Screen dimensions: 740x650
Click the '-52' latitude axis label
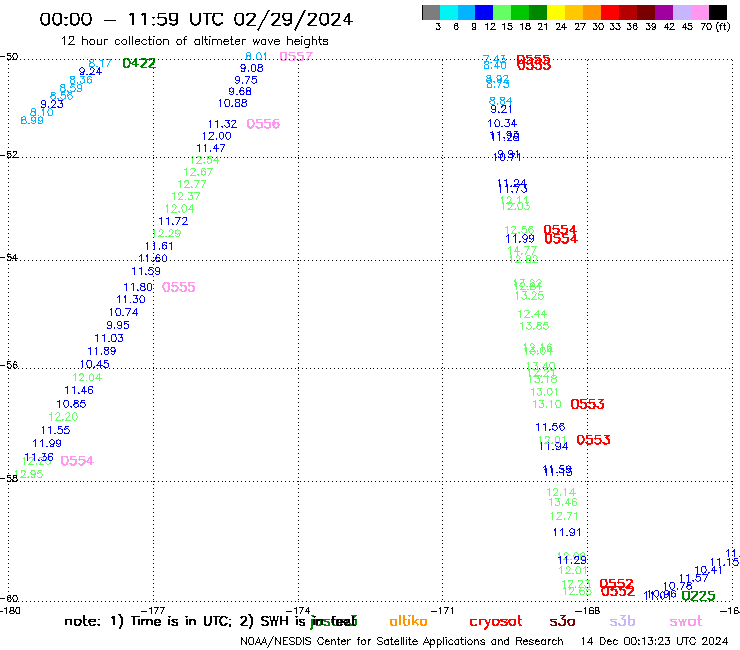click(9, 154)
